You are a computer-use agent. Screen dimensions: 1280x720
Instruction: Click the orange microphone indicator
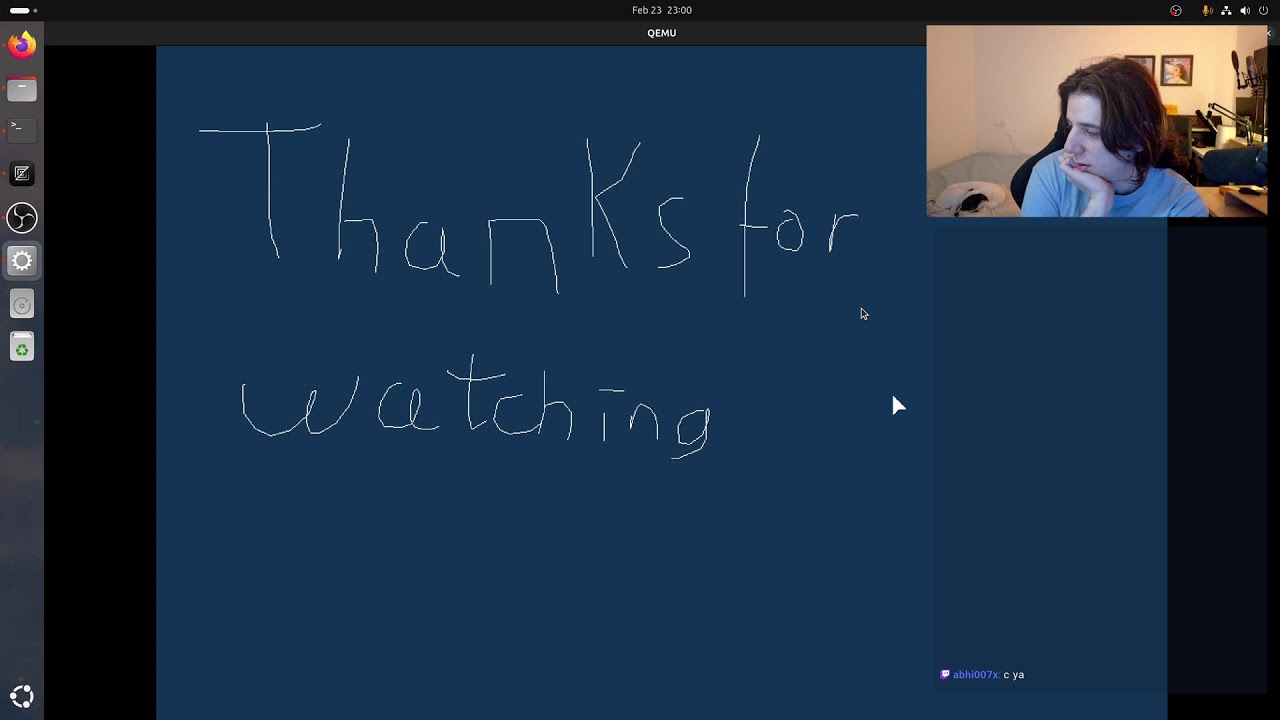(x=1207, y=10)
